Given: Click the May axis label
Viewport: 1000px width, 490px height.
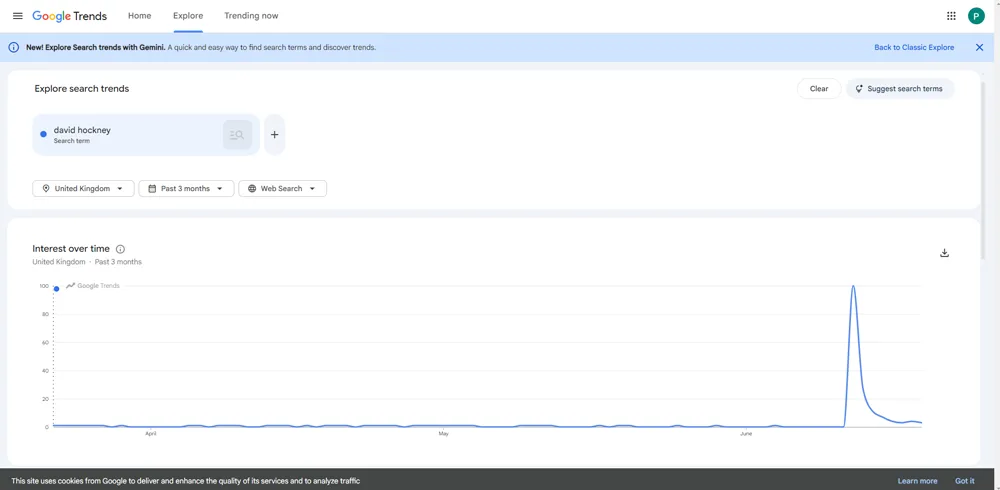Looking at the screenshot, I should point(443,434).
